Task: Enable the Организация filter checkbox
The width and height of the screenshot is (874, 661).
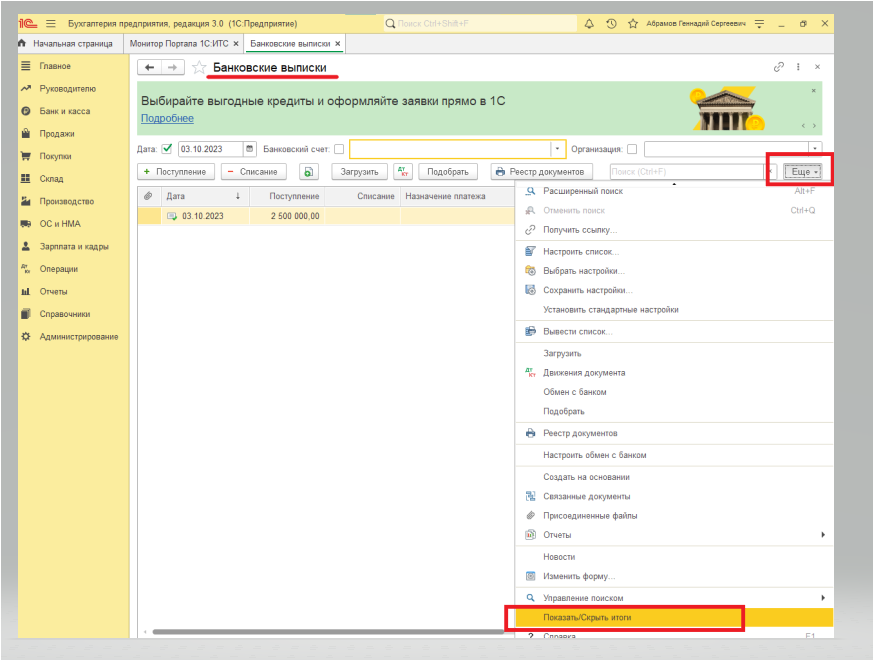Action: coord(632,149)
